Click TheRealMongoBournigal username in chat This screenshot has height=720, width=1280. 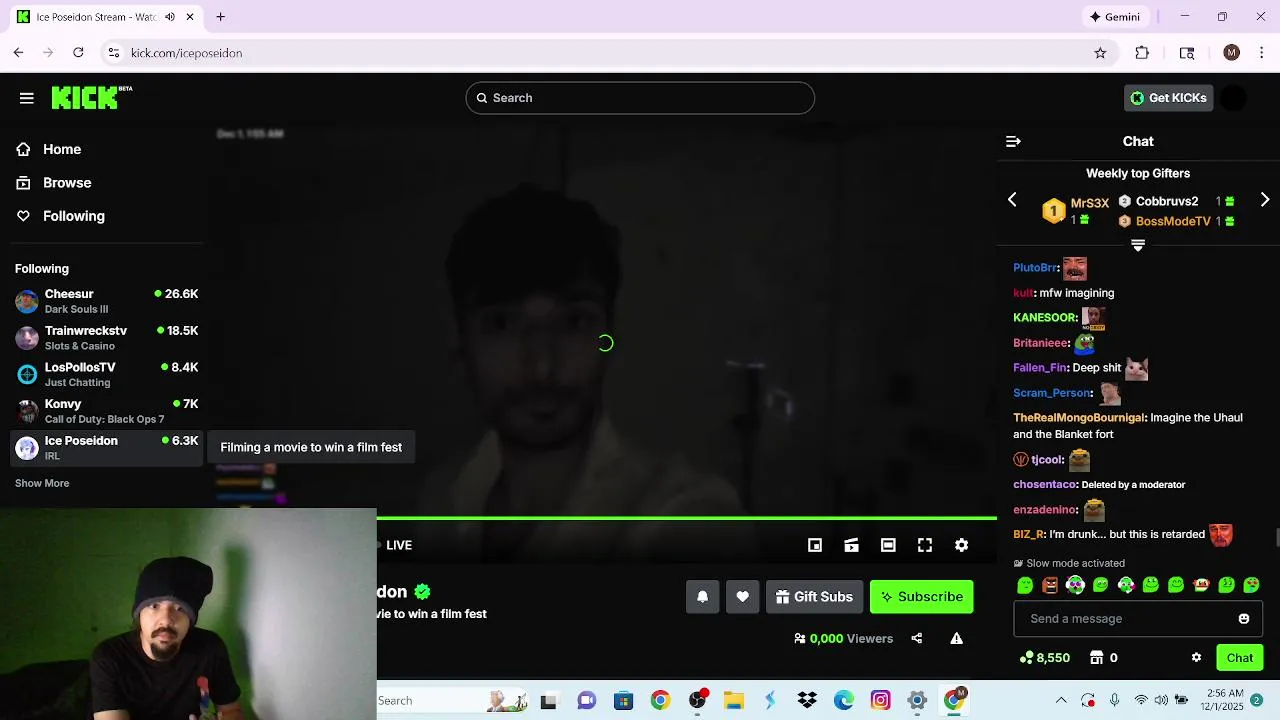(1078, 418)
